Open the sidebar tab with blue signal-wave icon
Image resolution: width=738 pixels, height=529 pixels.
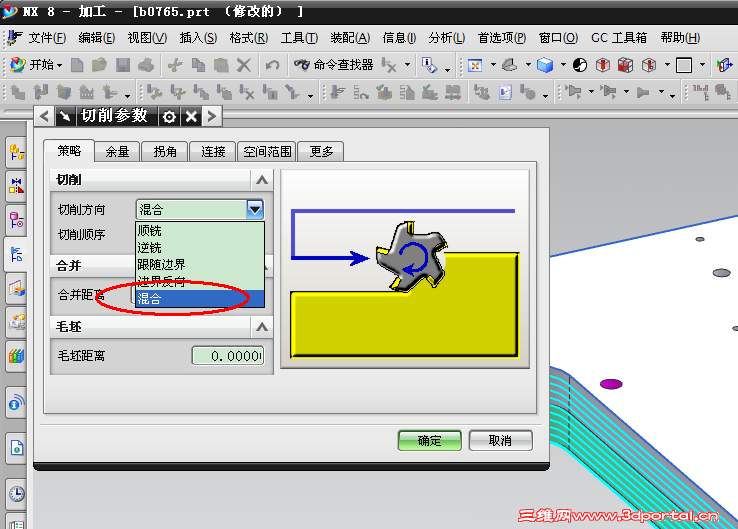pyautogui.click(x=16, y=403)
